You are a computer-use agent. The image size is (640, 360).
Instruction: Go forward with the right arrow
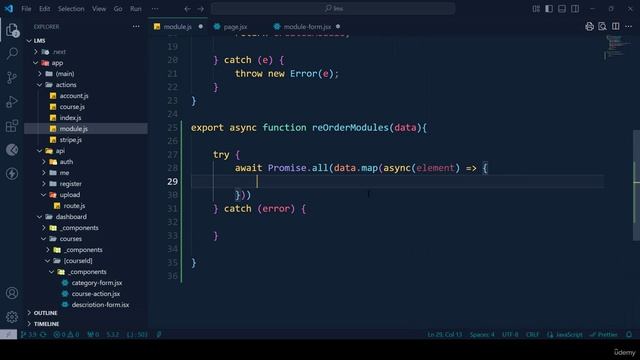click(200, 9)
